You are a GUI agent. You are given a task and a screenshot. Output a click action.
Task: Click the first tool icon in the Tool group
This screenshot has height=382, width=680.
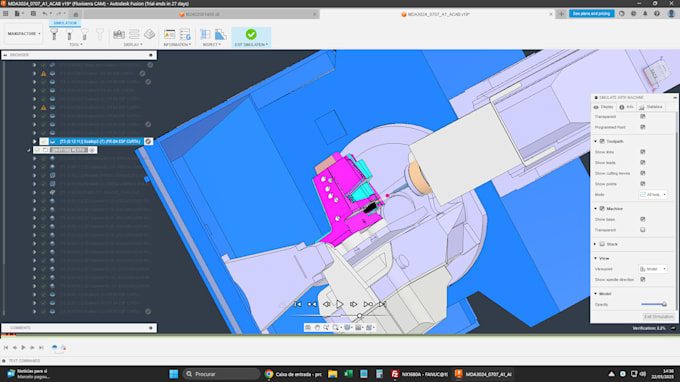pyautogui.click(x=54, y=34)
